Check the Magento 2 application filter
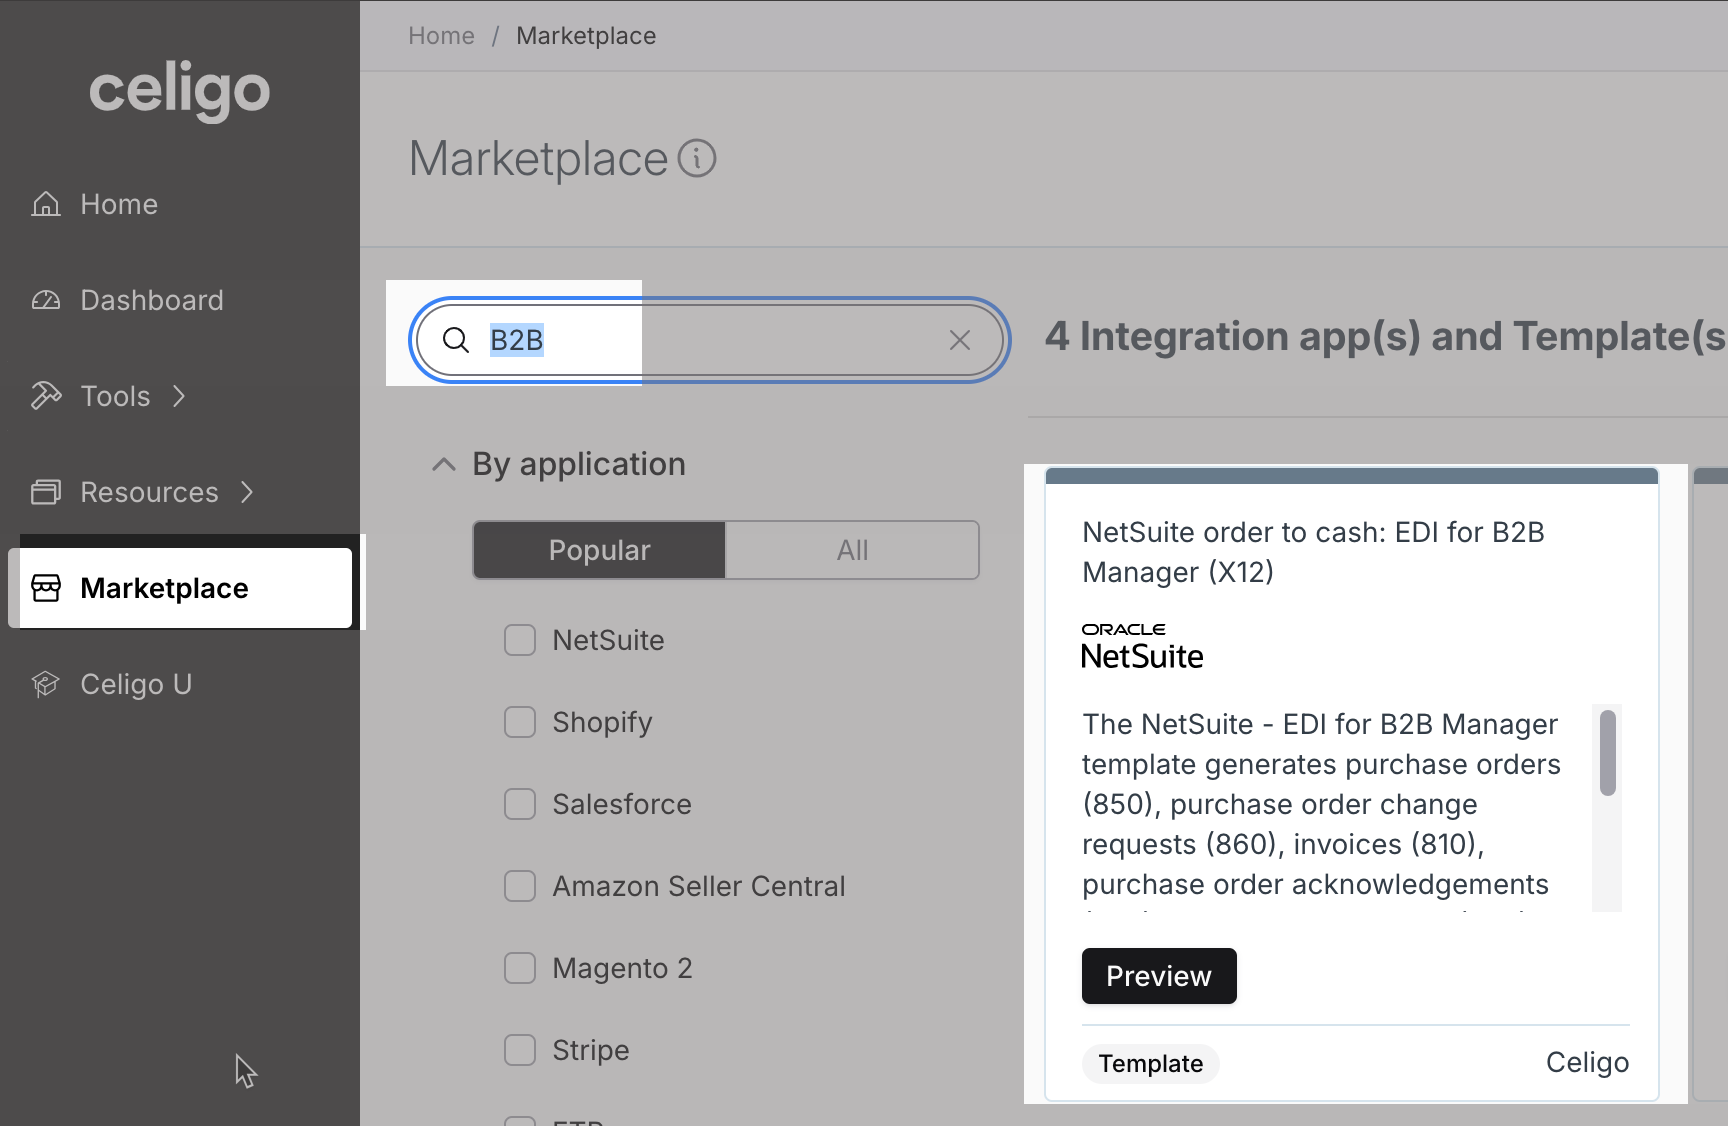 pyautogui.click(x=520, y=968)
